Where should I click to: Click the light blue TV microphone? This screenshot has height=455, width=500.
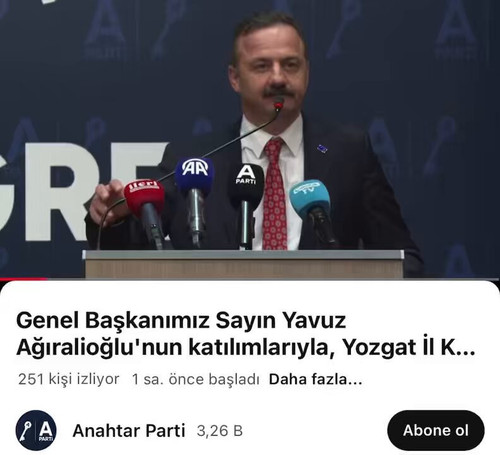(312, 208)
